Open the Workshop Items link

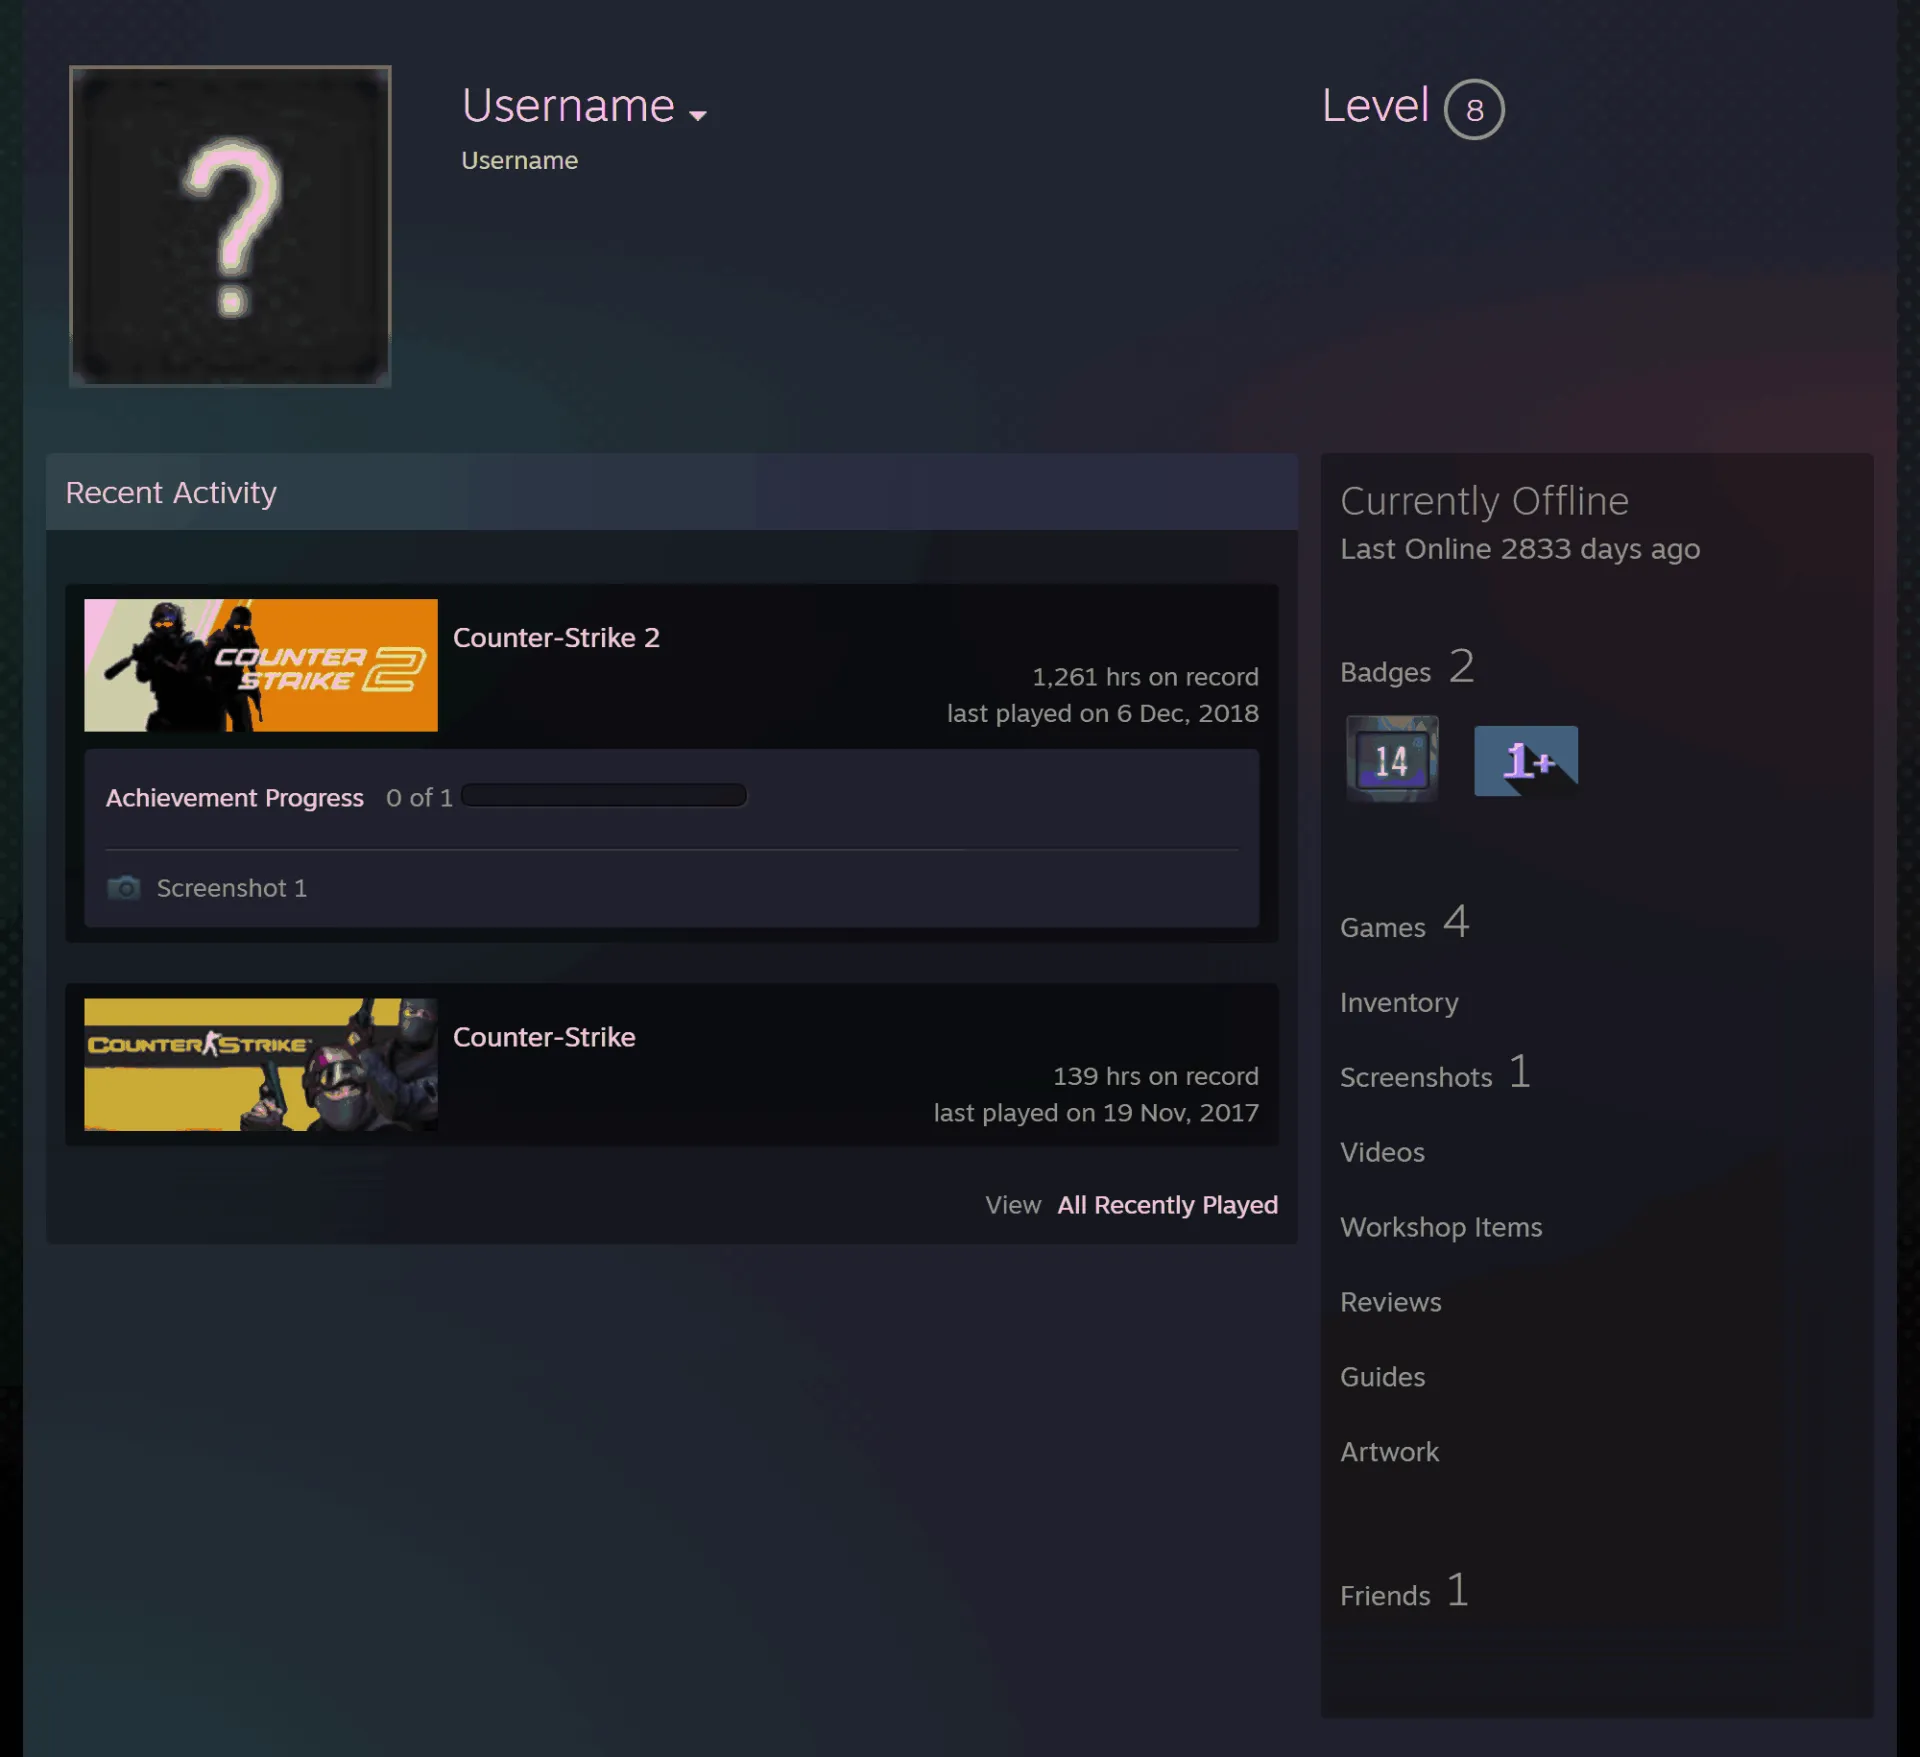pyautogui.click(x=1441, y=1227)
